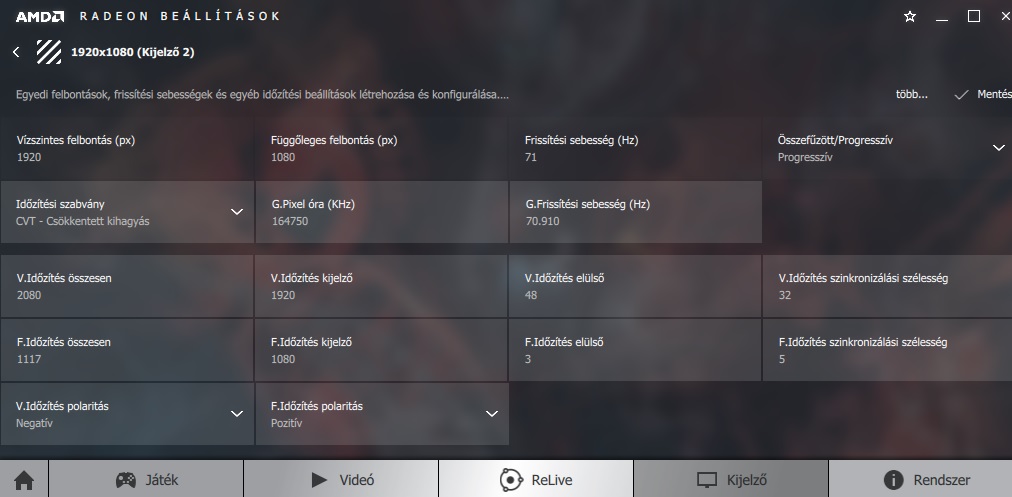Screen dimensions: 1012x497
Task: Open the Játék gamepad tab
Action: (147, 480)
